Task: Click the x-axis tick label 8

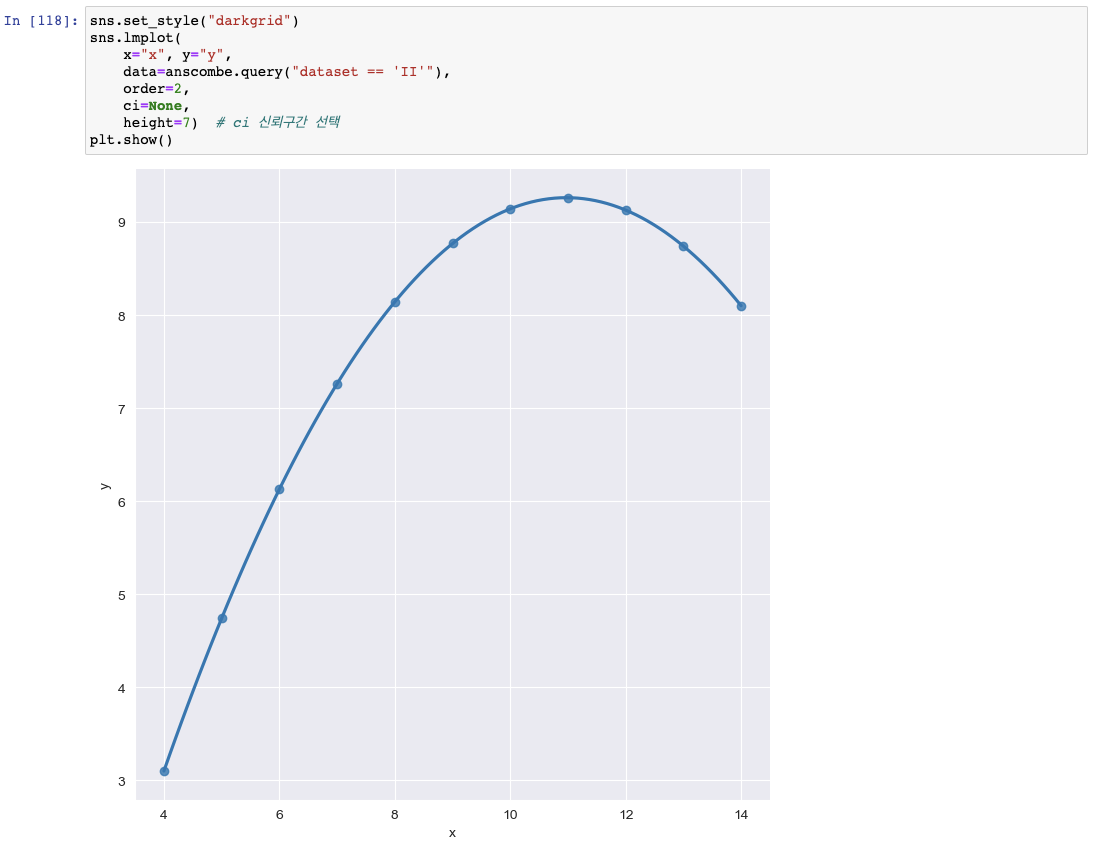Action: coord(395,814)
